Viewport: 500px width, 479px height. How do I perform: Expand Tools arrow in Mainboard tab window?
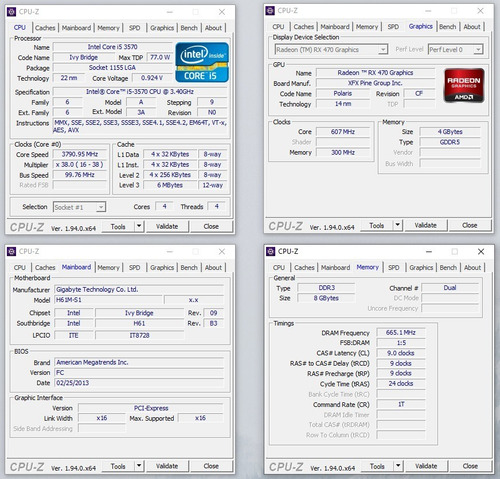(139, 466)
